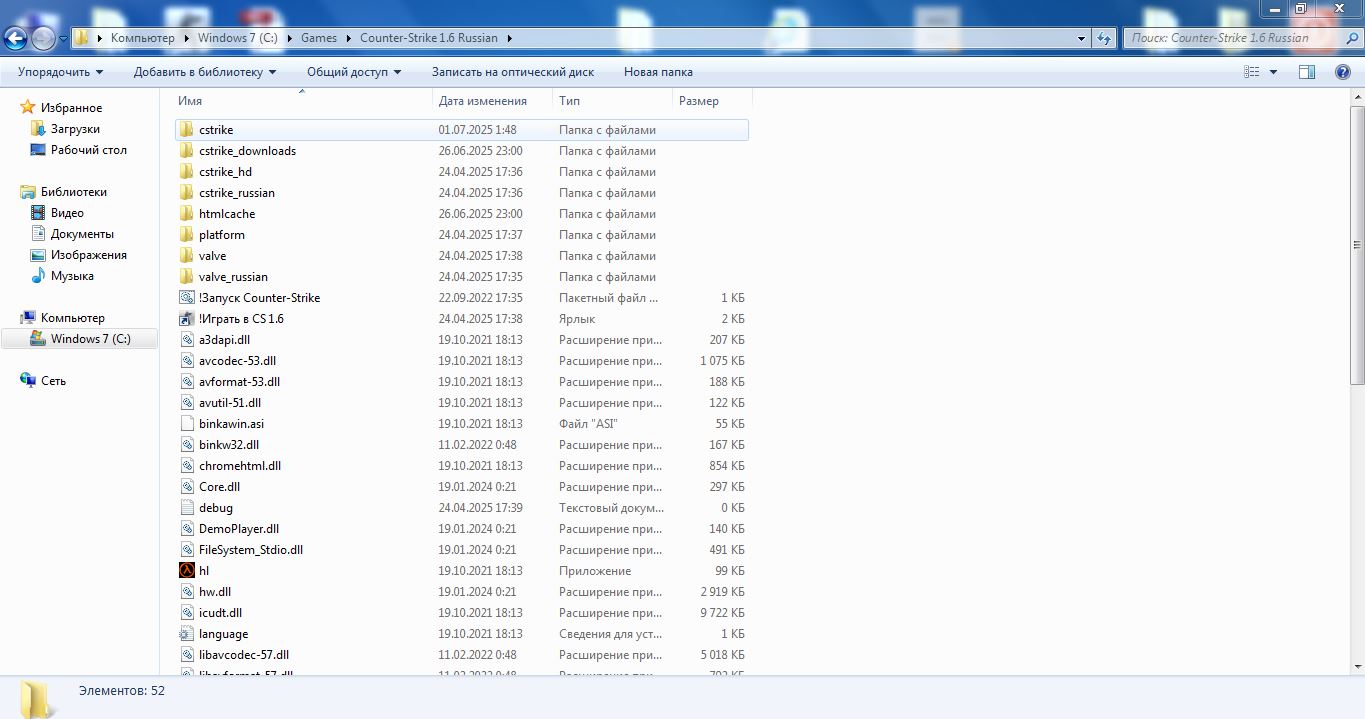
Task: Select the cstrike_russian folder name
Action: [x=237, y=193]
